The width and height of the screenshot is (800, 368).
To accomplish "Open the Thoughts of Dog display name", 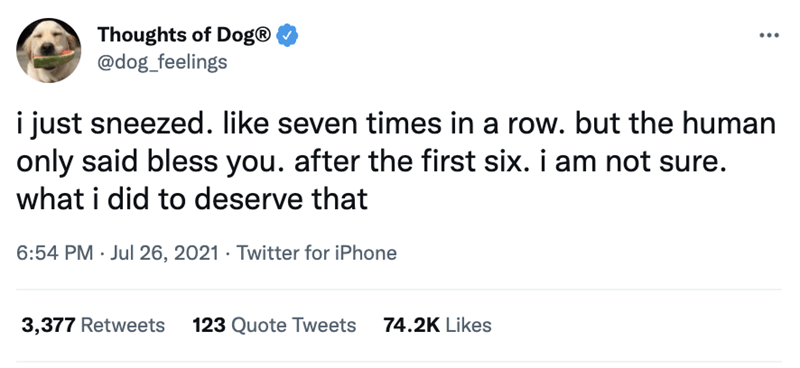I will pos(185,35).
